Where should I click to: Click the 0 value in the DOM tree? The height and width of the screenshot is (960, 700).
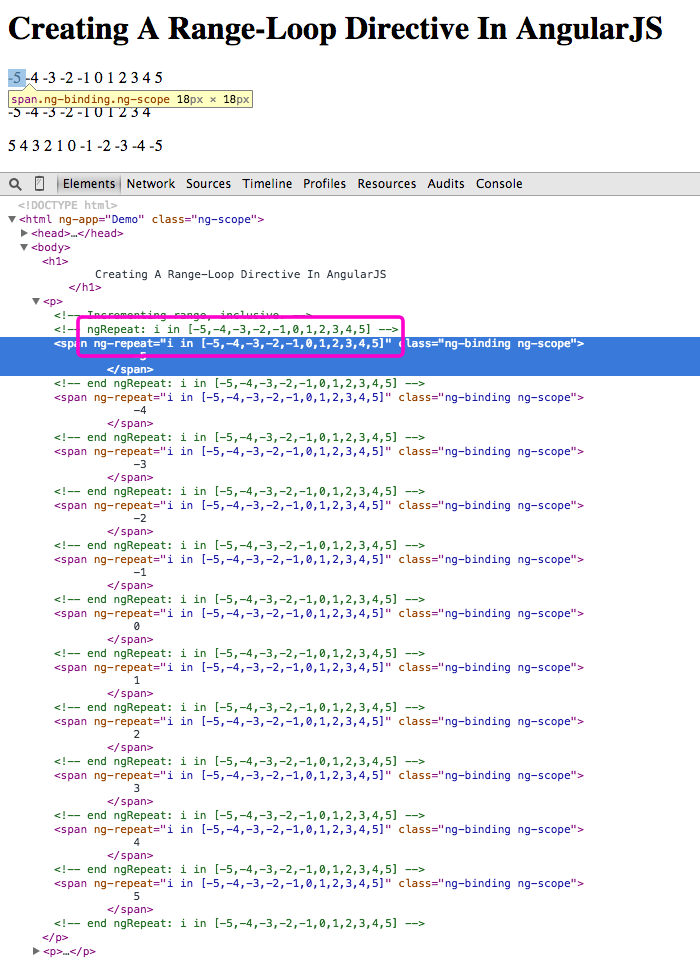(137, 626)
